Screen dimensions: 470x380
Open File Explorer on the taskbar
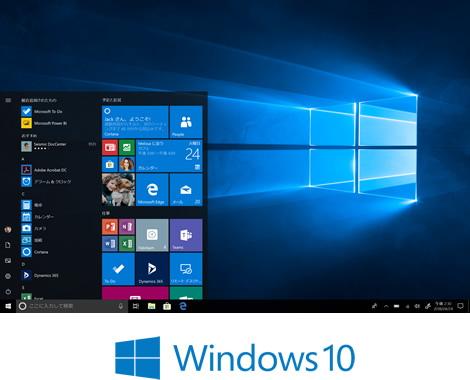(x=151, y=306)
